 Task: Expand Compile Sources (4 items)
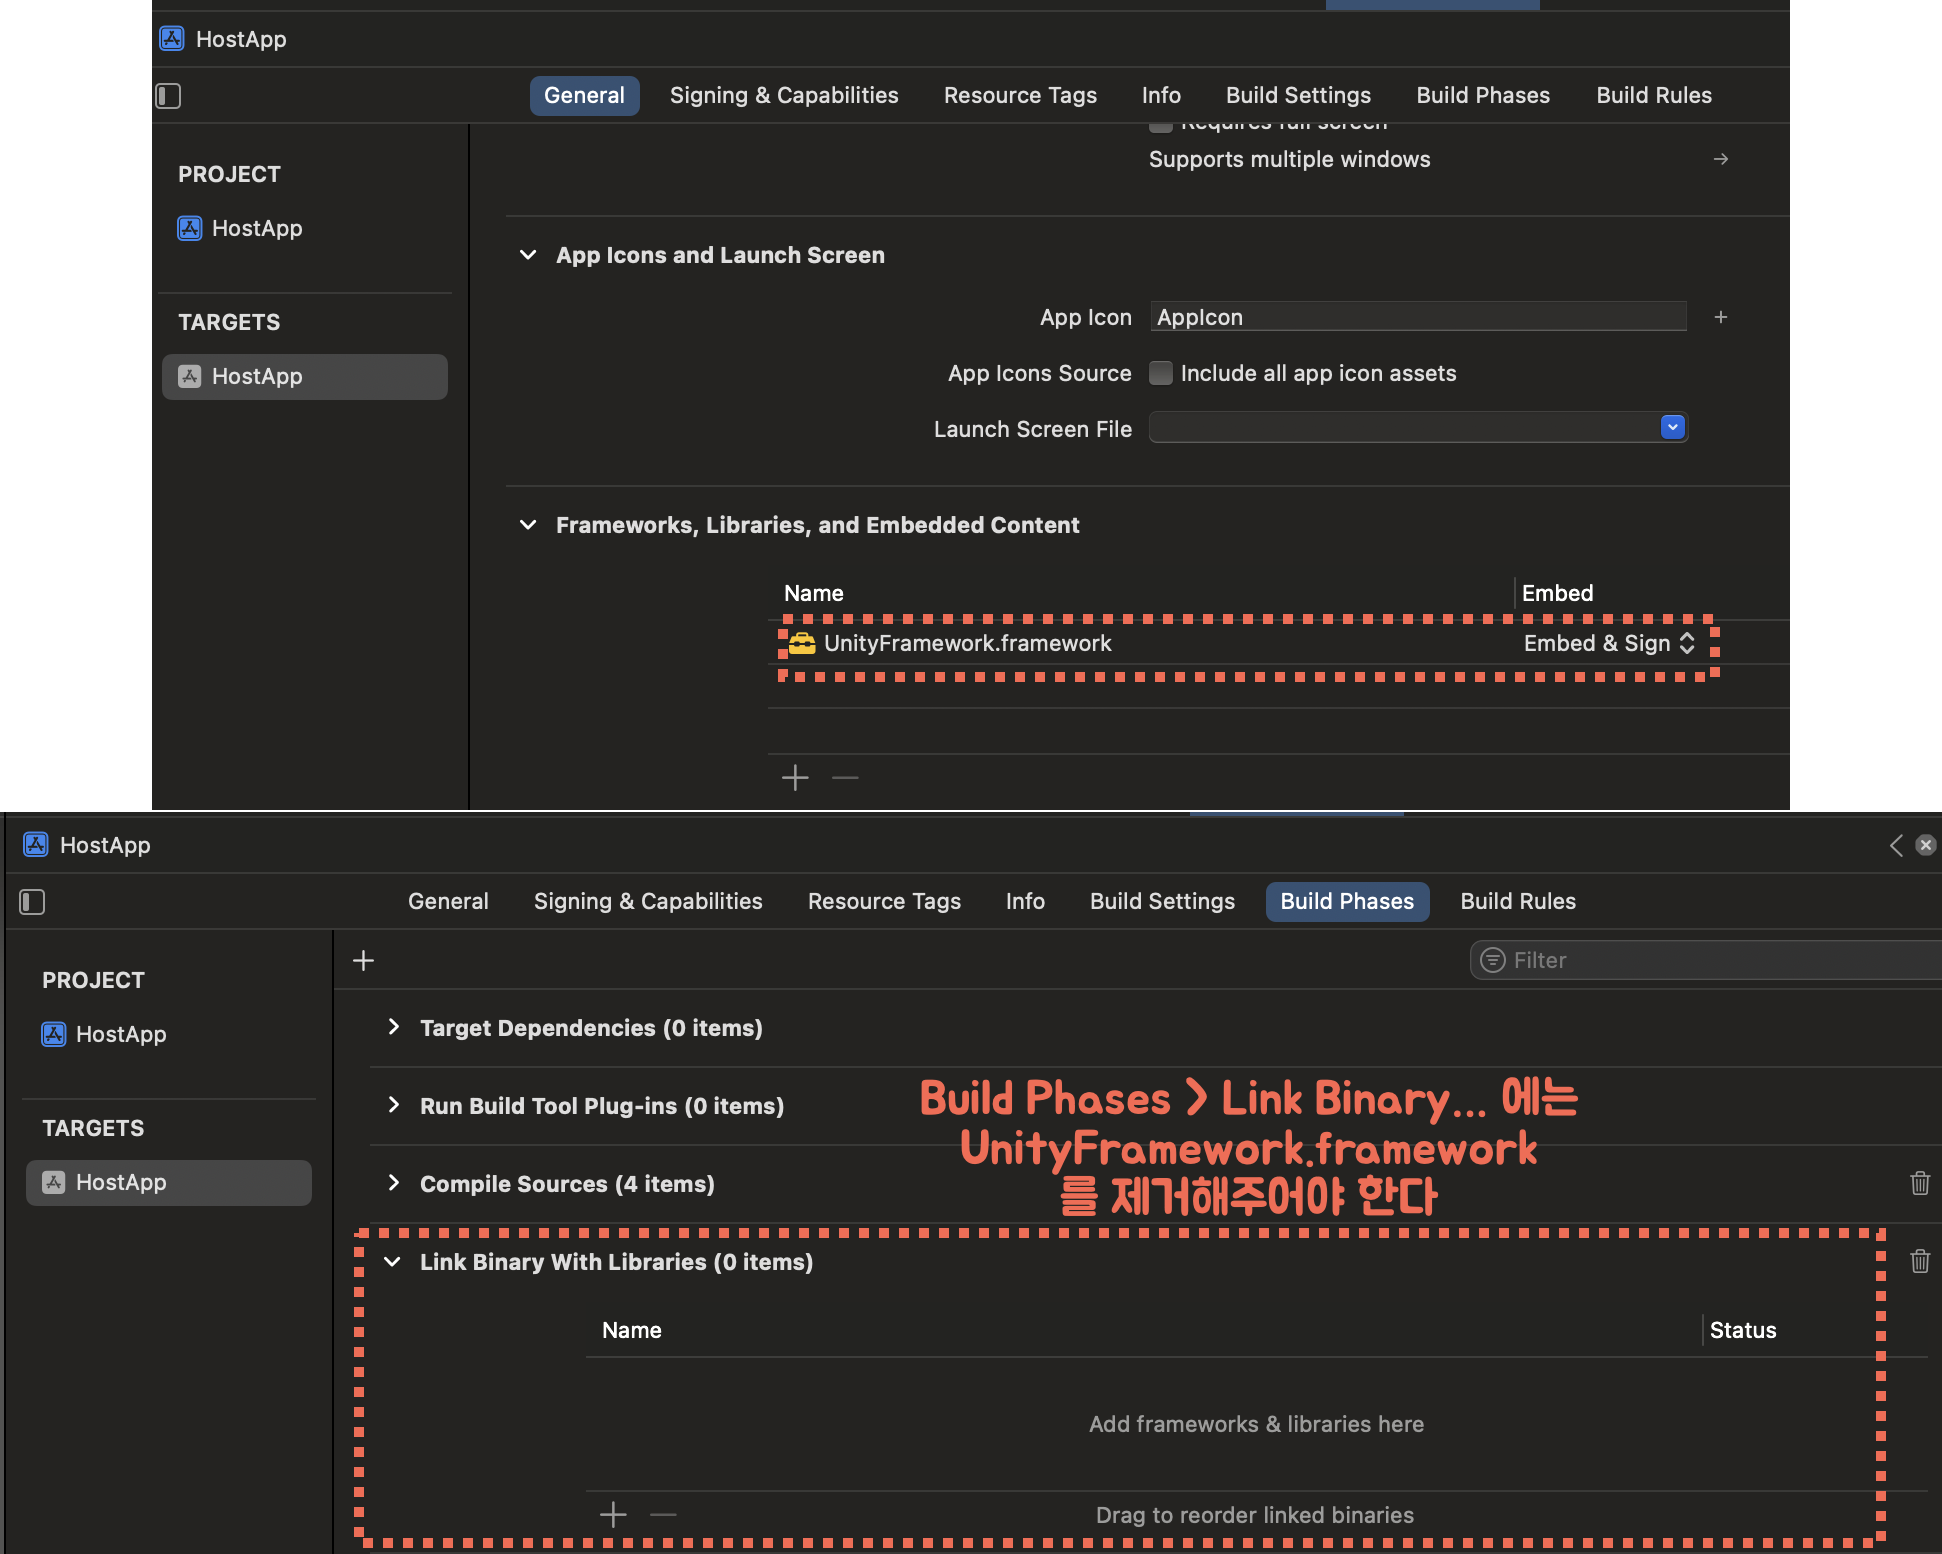tap(393, 1183)
